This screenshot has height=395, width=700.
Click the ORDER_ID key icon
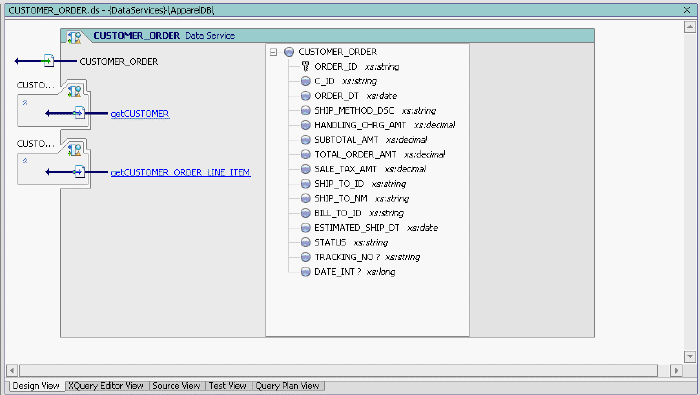(305, 67)
